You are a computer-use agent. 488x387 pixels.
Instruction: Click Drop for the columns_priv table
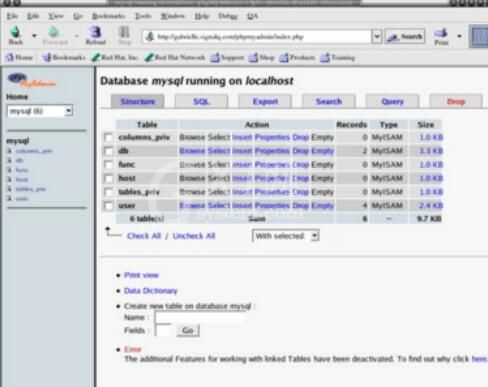[300, 137]
